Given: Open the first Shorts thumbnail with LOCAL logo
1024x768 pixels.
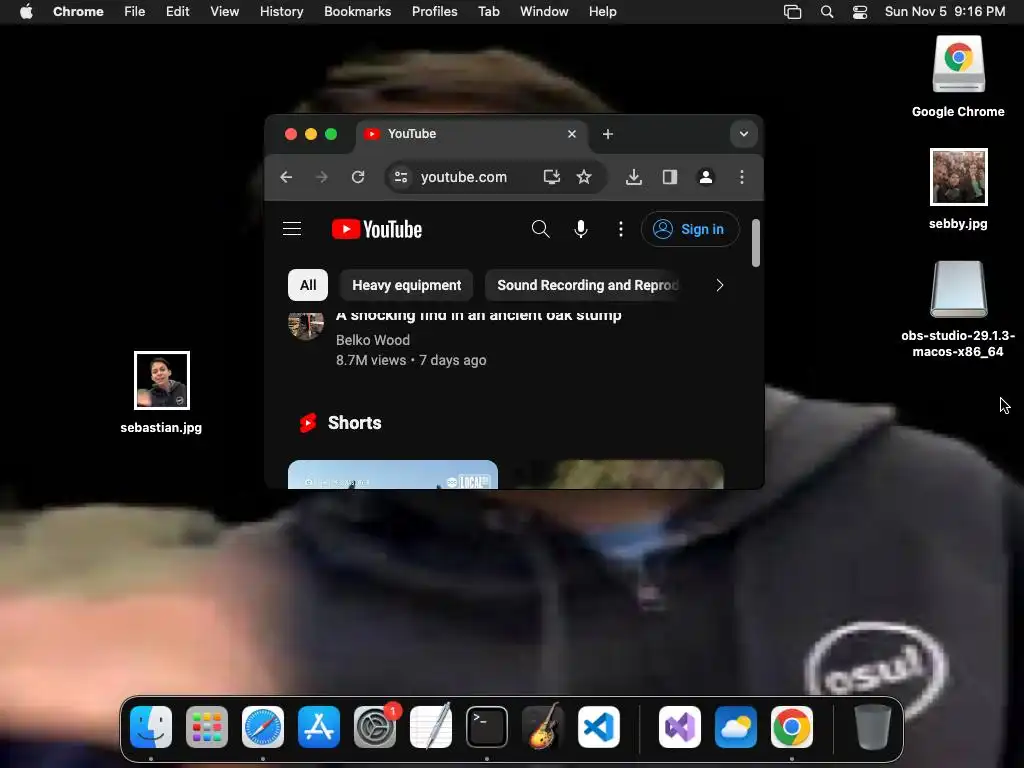Looking at the screenshot, I should [x=392, y=475].
